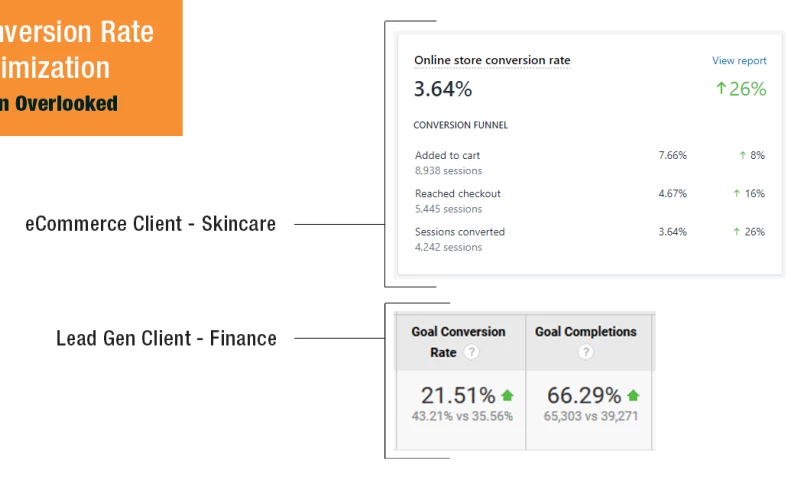Image resolution: width=800 pixels, height=480 pixels.
Task: Click the 26% increase arrow in Sessions converted row
Action: [x=737, y=232]
